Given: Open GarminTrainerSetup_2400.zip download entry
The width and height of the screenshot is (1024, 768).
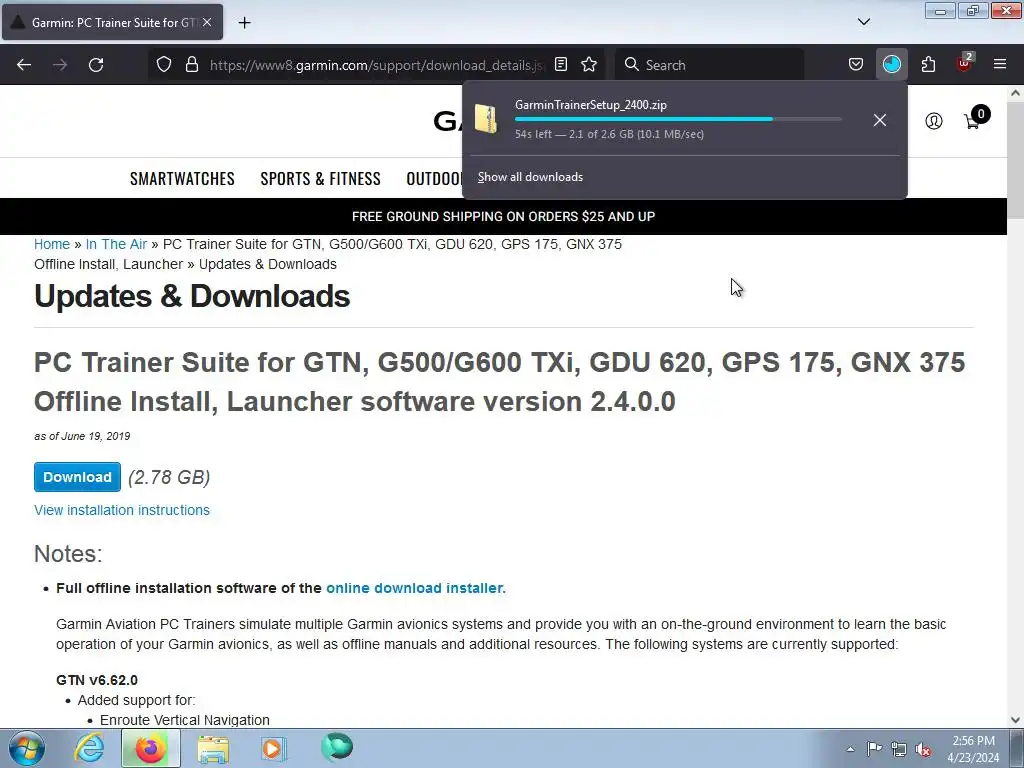Looking at the screenshot, I should pyautogui.click(x=665, y=120).
